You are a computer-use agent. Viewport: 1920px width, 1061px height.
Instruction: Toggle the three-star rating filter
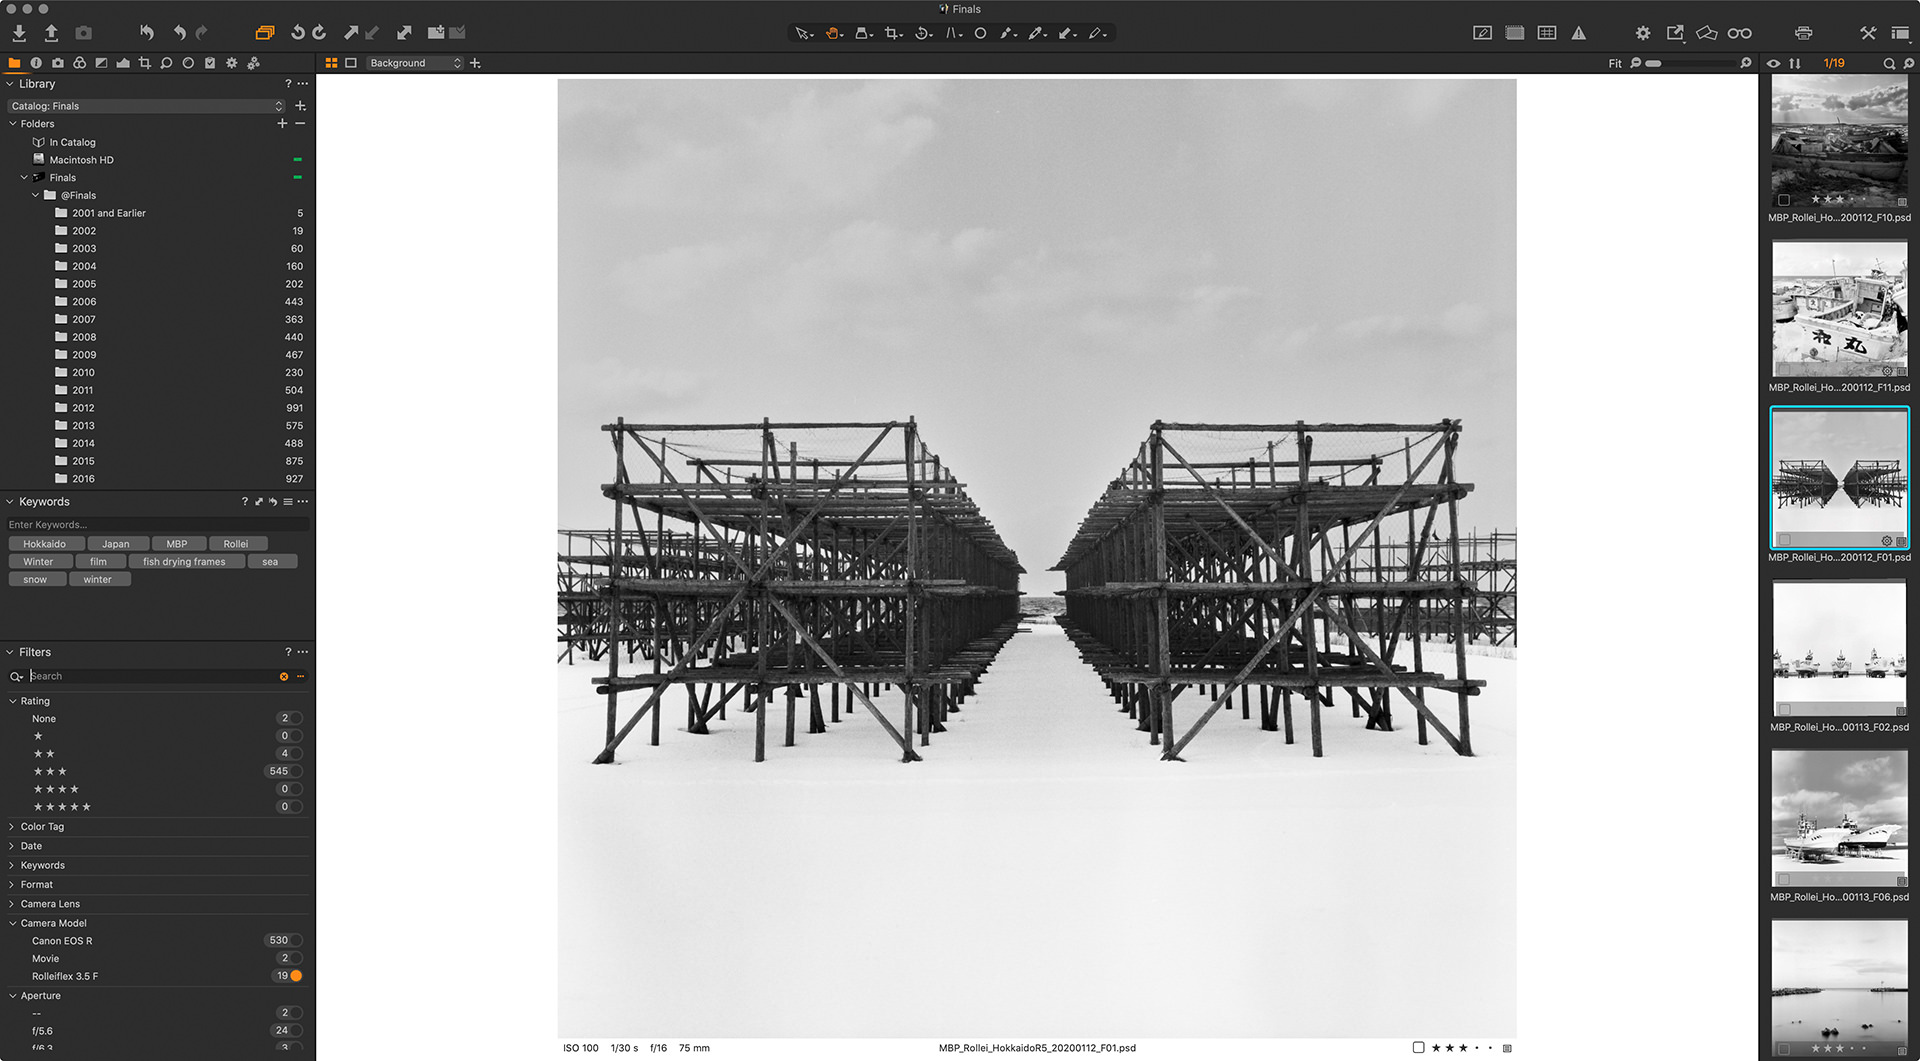point(50,772)
